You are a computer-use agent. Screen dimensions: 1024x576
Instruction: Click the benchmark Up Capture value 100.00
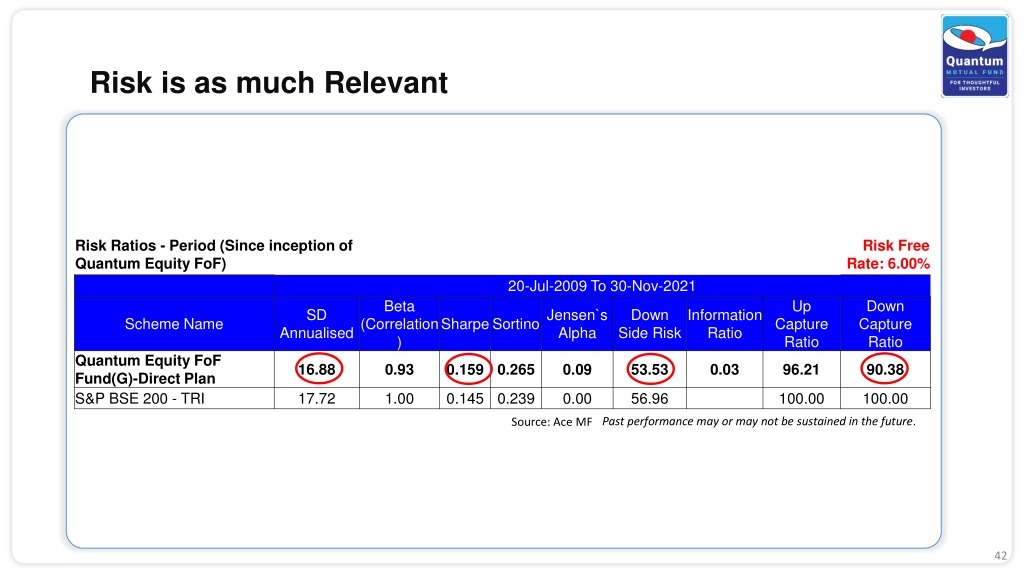click(801, 398)
